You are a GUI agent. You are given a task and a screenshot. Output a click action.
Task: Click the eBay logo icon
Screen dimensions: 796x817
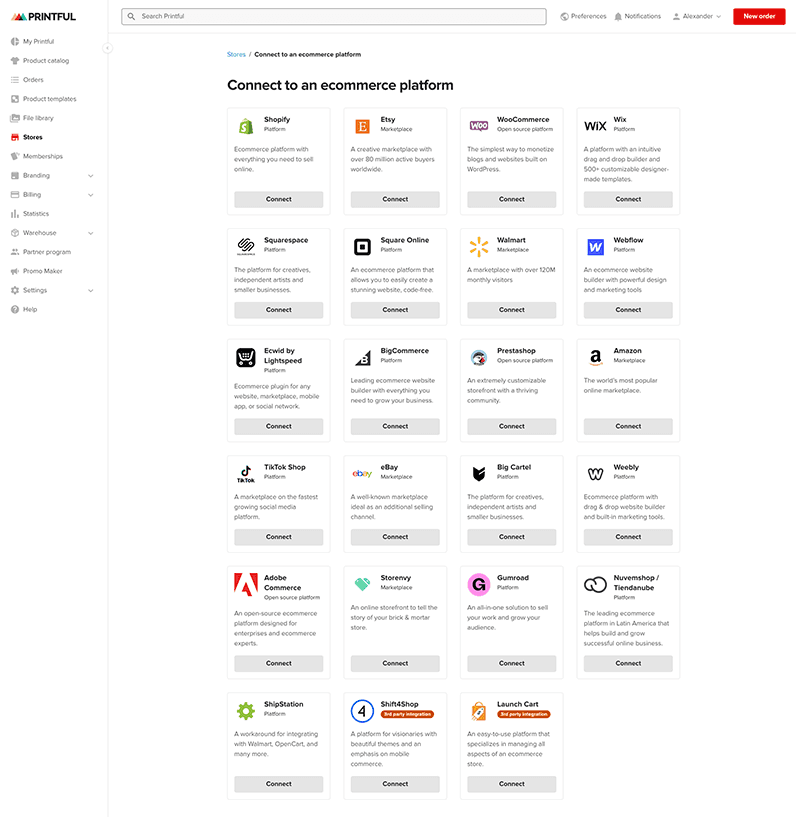[x=362, y=473]
